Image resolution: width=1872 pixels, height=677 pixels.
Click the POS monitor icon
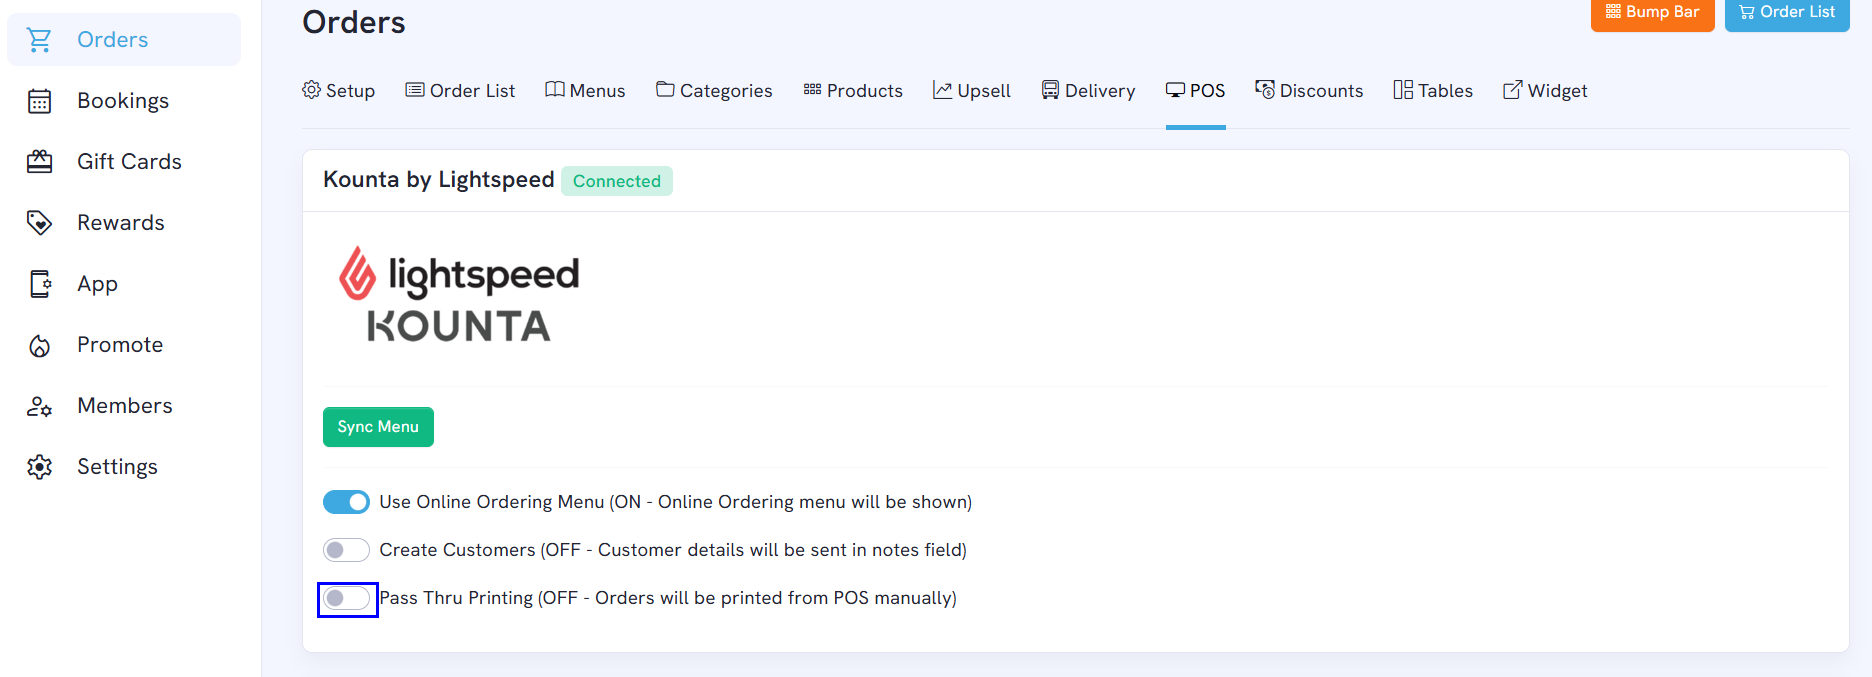point(1175,90)
